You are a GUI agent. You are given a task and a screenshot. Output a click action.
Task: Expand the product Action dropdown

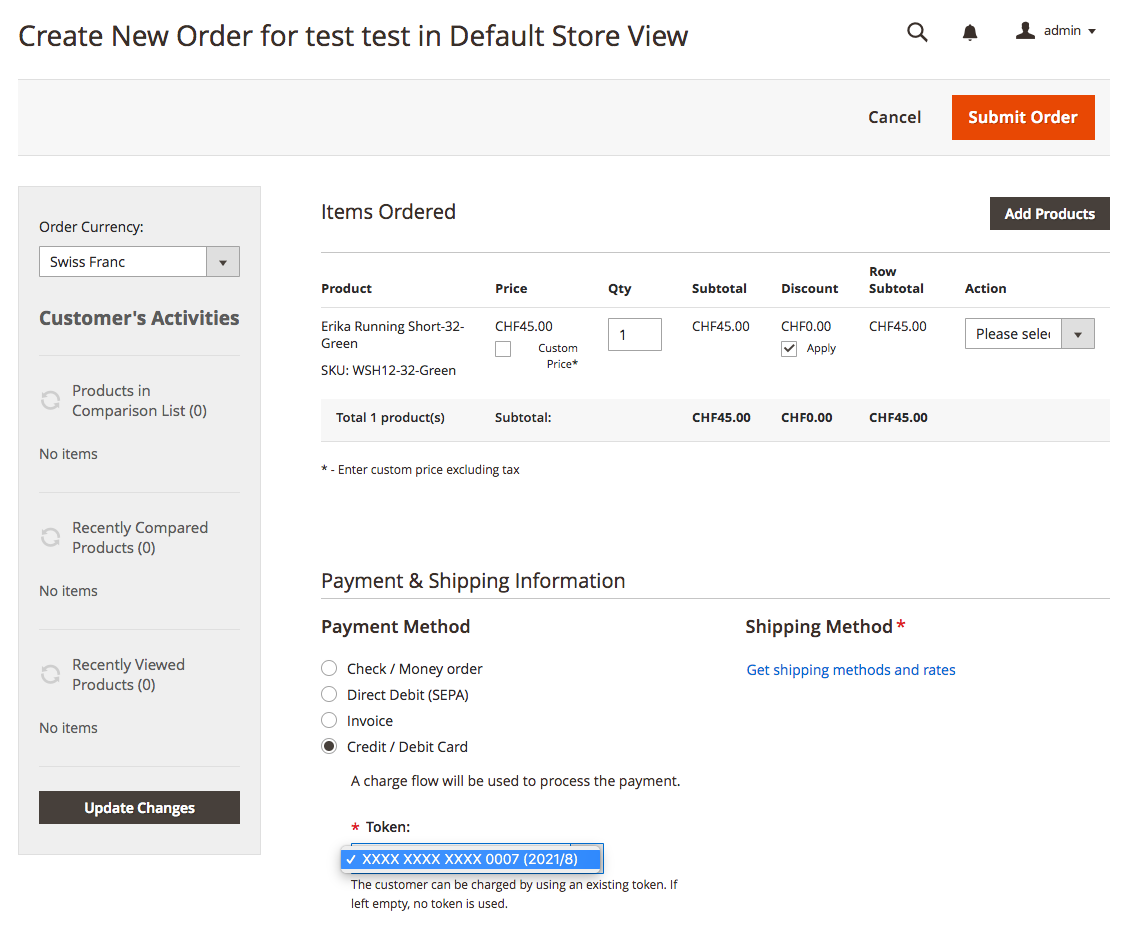[x=1029, y=334]
